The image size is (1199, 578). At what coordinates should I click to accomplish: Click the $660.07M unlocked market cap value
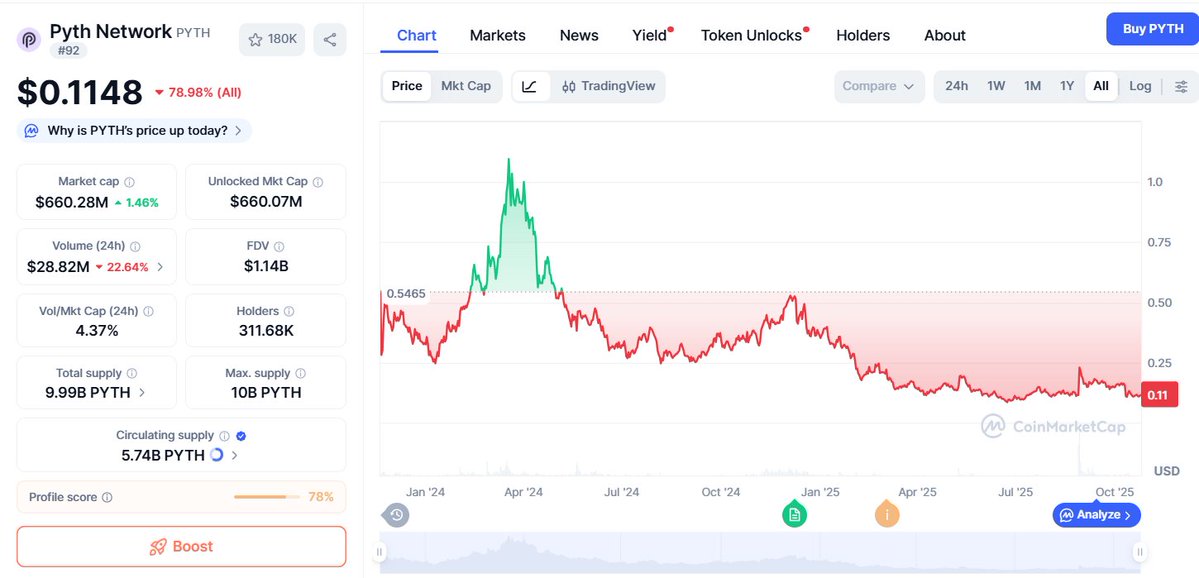[x=266, y=203]
